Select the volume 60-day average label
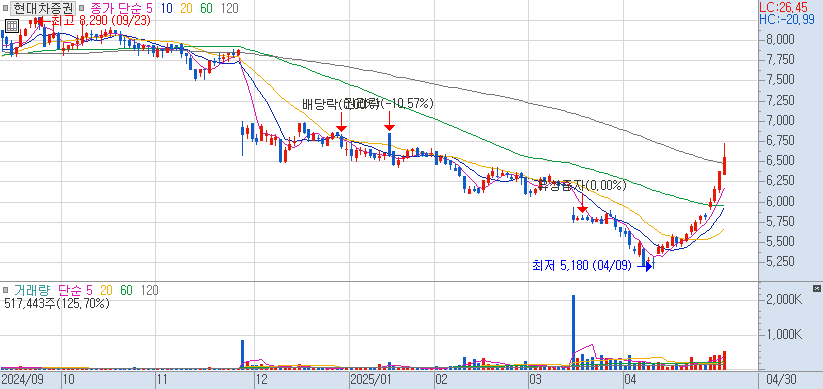Image resolution: width=823 pixels, height=389 pixels. click(x=126, y=290)
